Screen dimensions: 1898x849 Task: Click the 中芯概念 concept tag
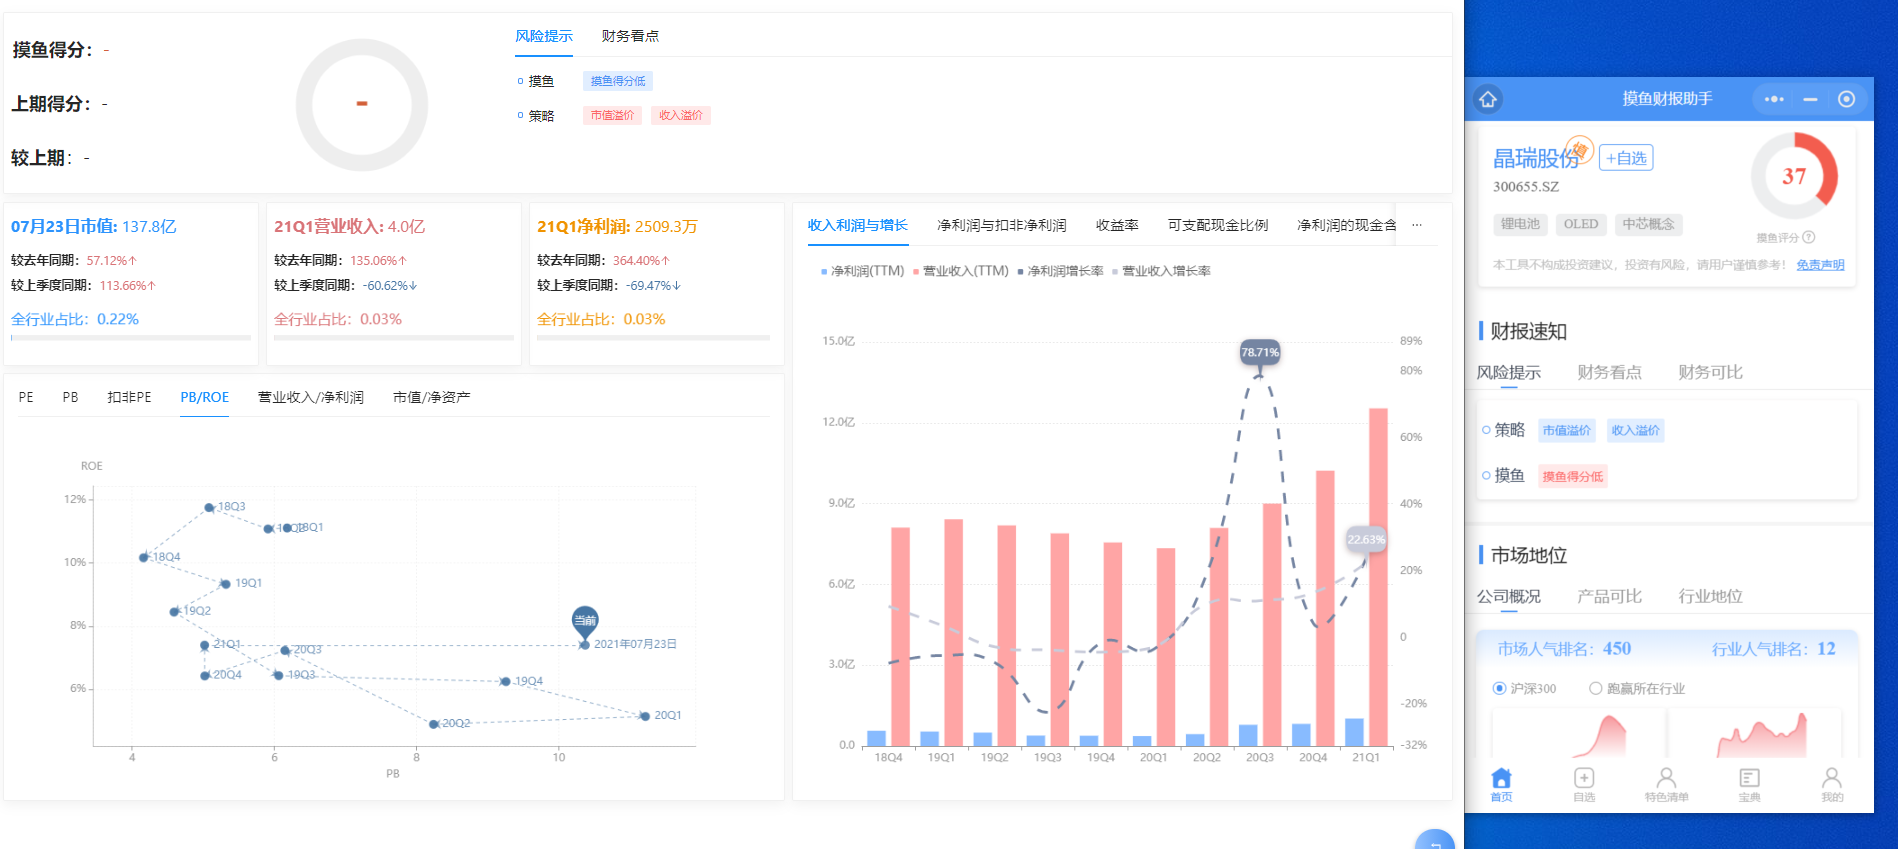coord(1648,224)
